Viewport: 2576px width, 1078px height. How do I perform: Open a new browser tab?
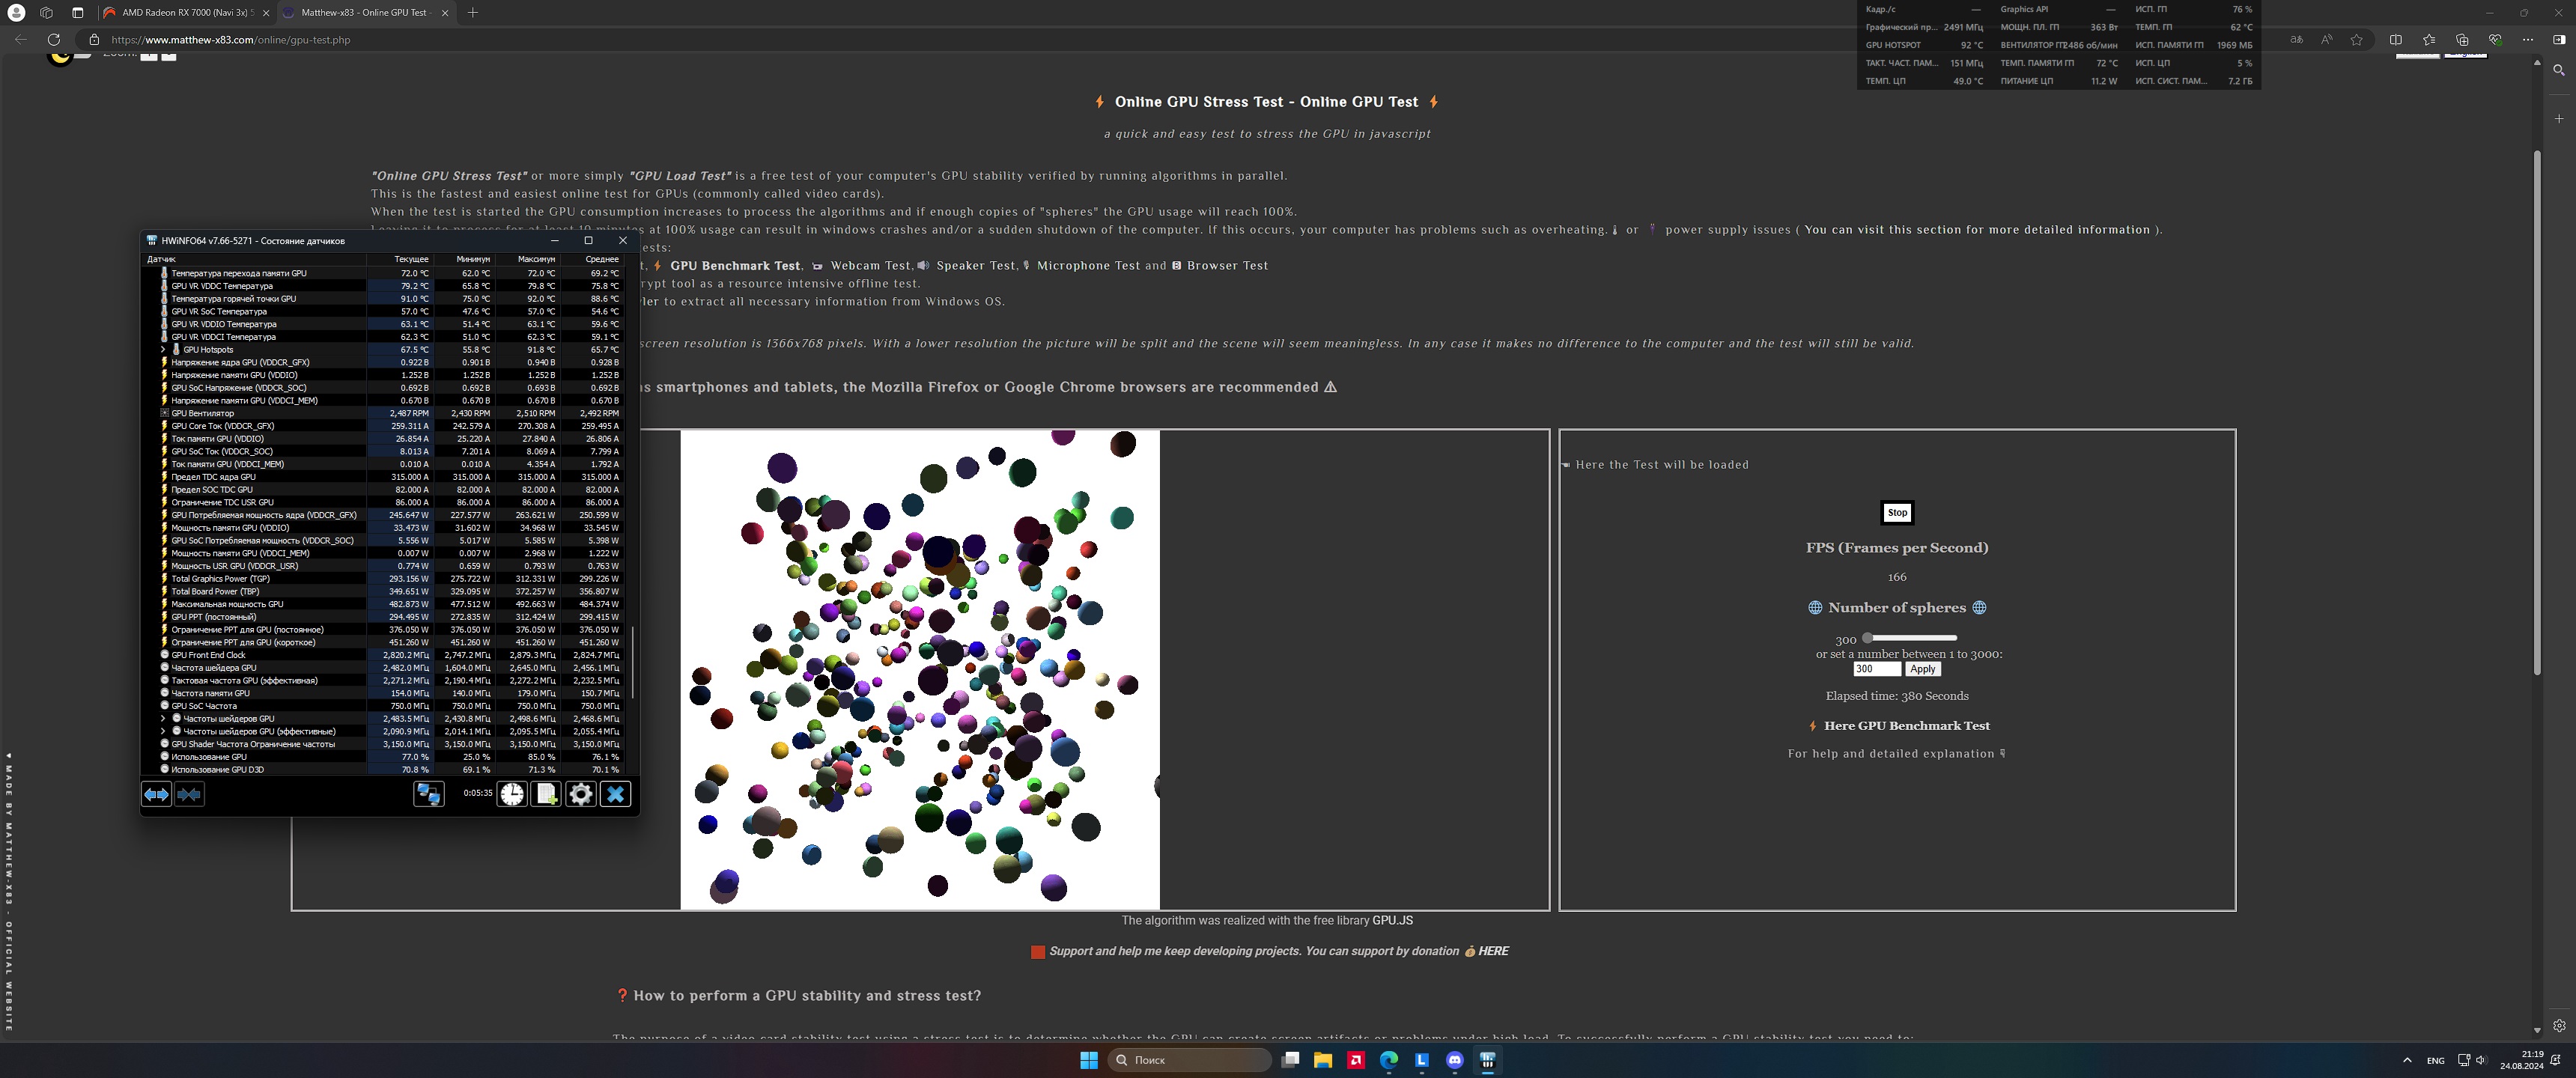pos(473,13)
